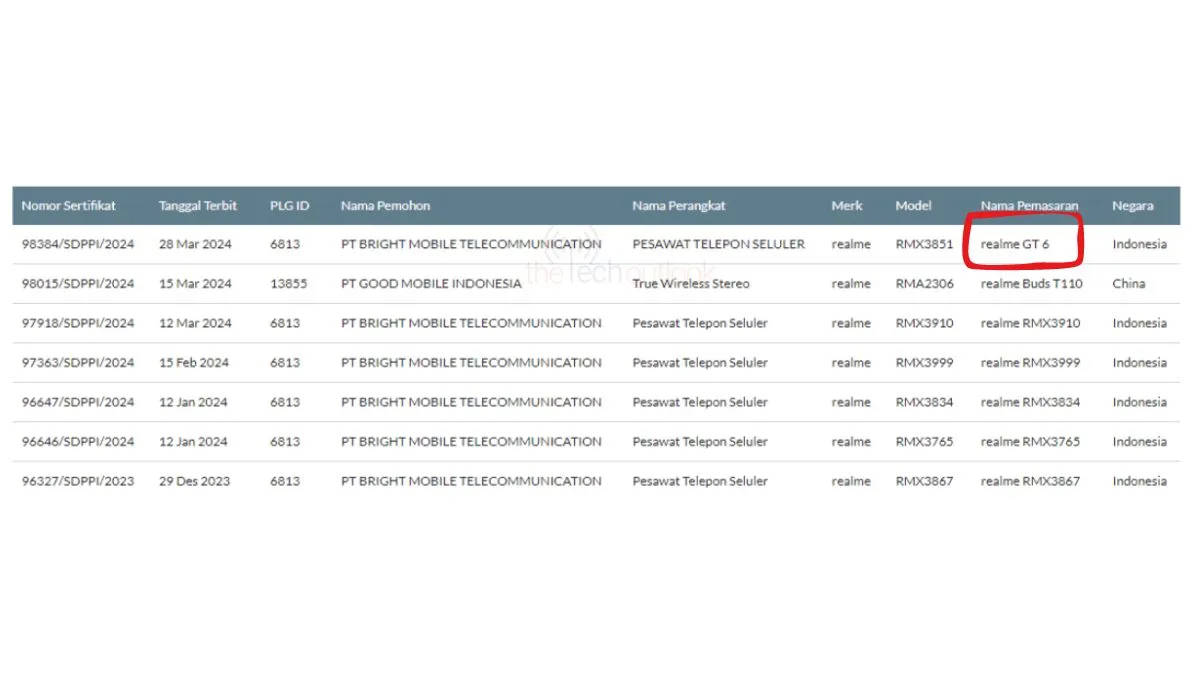
Task: Click the Nama Pemasaran column header
Action: 1029,205
